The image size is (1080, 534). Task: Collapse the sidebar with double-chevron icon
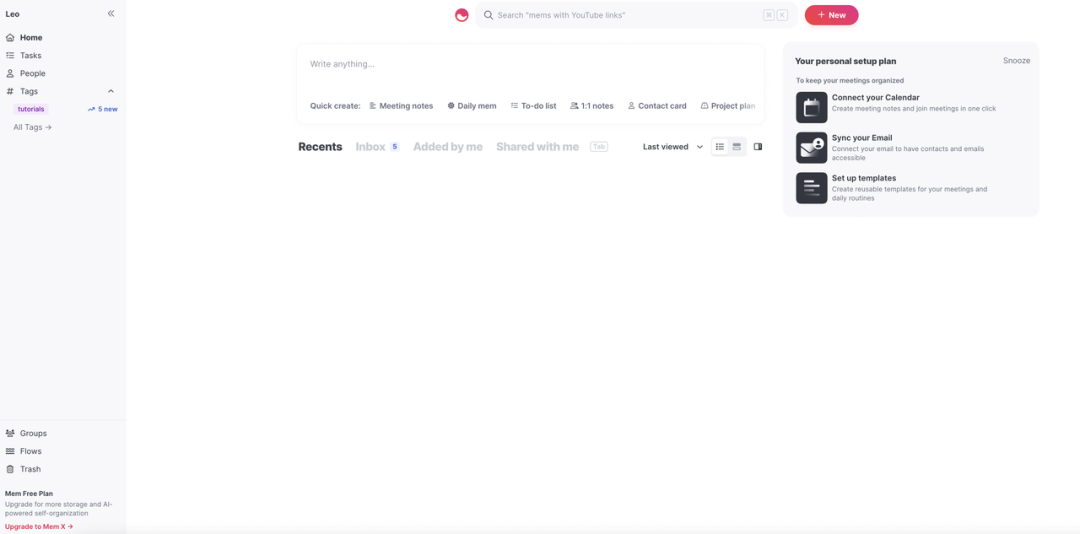click(111, 14)
